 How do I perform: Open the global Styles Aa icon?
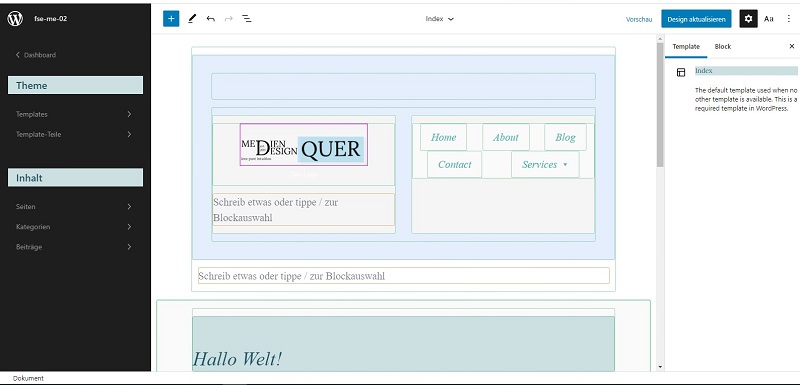[769, 19]
